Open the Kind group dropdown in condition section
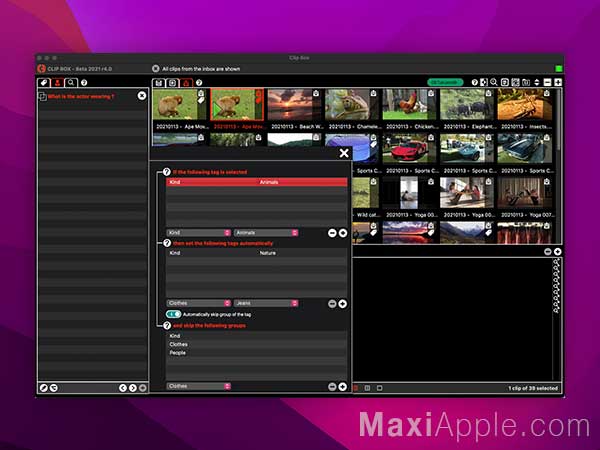 pos(199,233)
